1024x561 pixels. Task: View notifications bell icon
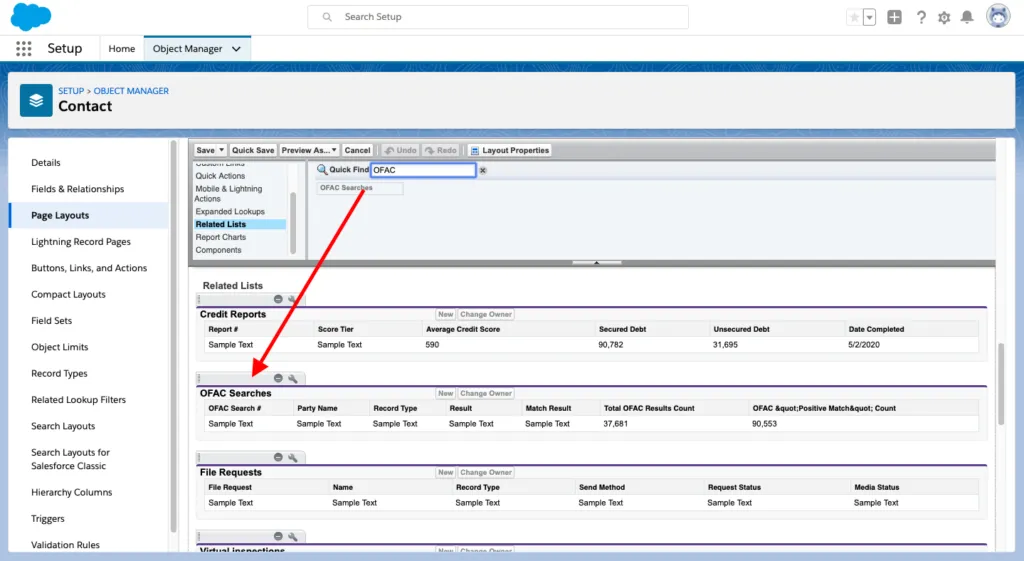pos(967,18)
